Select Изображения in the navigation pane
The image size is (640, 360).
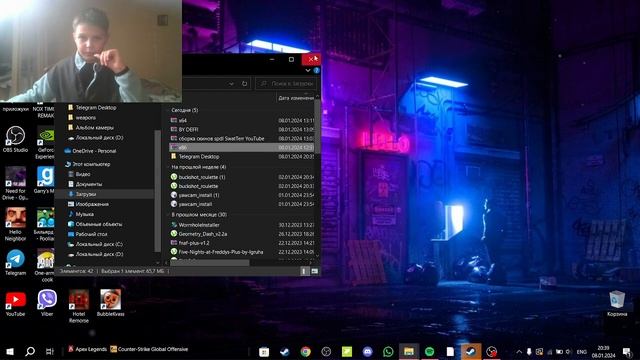pyautogui.click(x=92, y=204)
